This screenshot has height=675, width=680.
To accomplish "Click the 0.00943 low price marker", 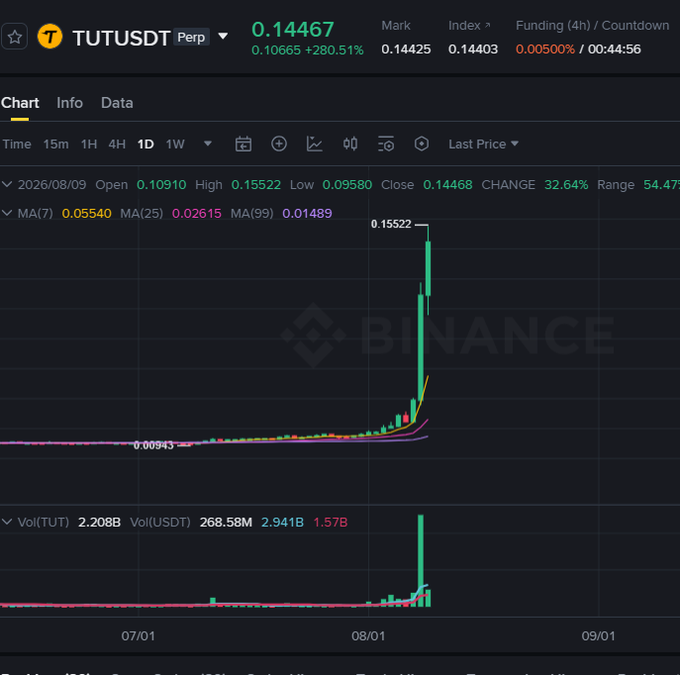I will click(154, 445).
